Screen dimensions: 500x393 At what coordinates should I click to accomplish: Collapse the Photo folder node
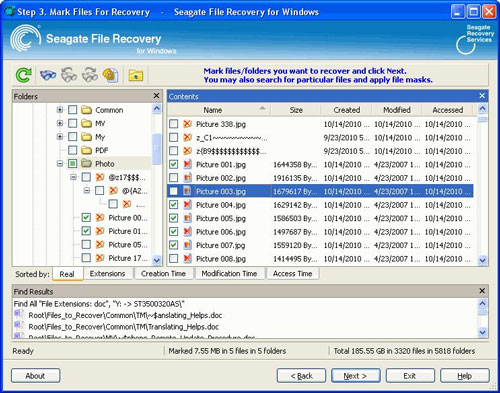(x=60, y=163)
